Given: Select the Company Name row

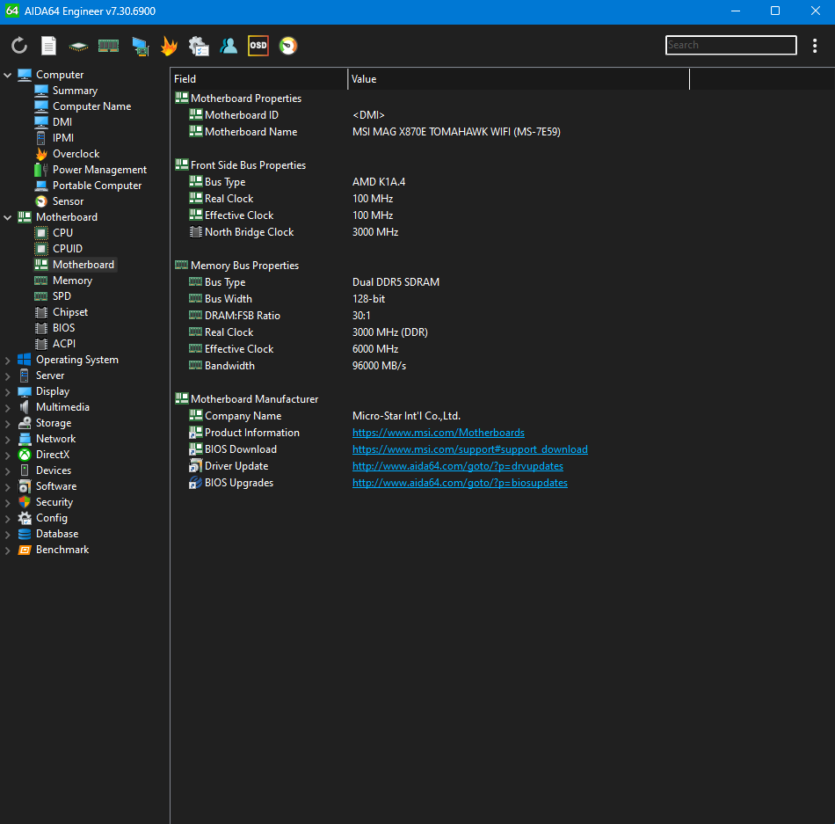Looking at the screenshot, I should [430, 415].
